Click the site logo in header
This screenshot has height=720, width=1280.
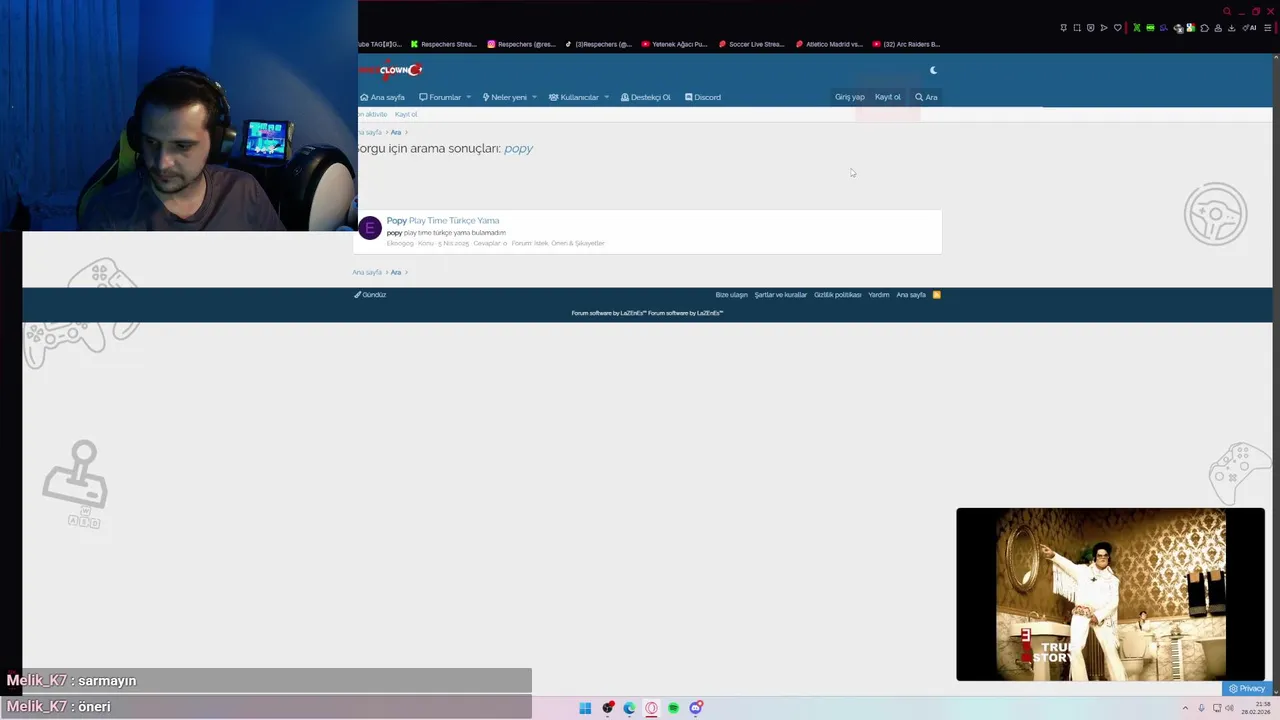tap(391, 70)
